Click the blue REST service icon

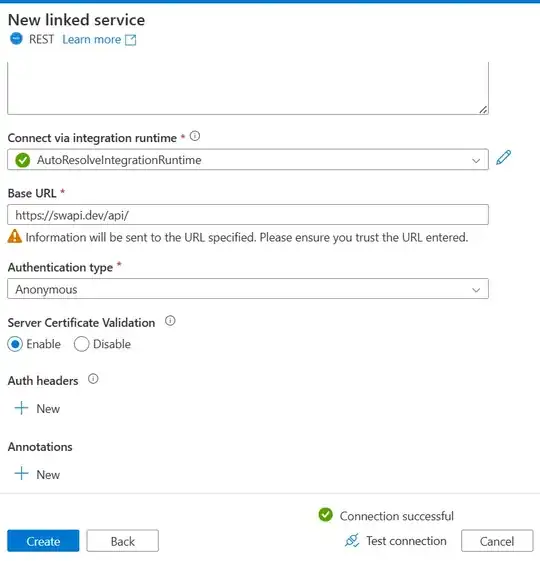pos(16,38)
